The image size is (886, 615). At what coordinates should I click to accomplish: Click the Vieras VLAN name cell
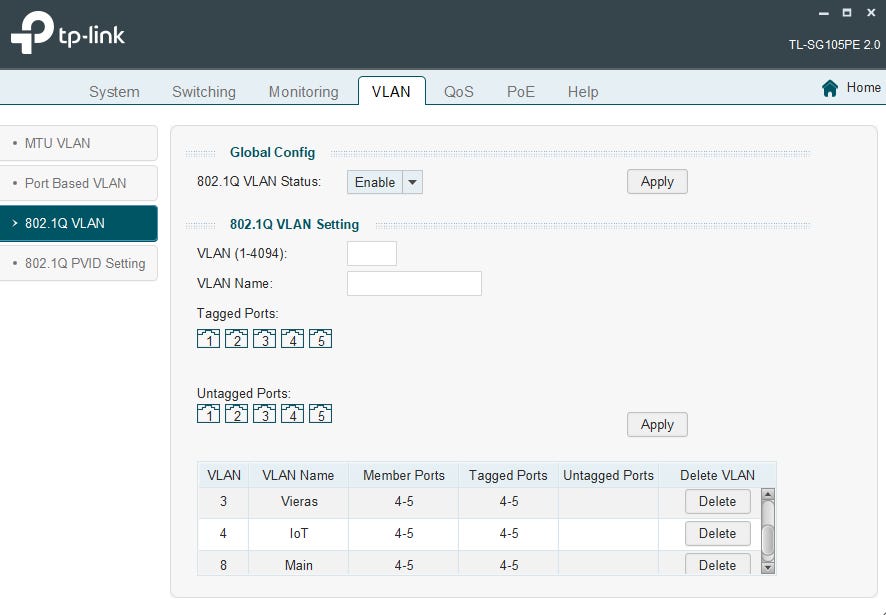tap(299, 501)
